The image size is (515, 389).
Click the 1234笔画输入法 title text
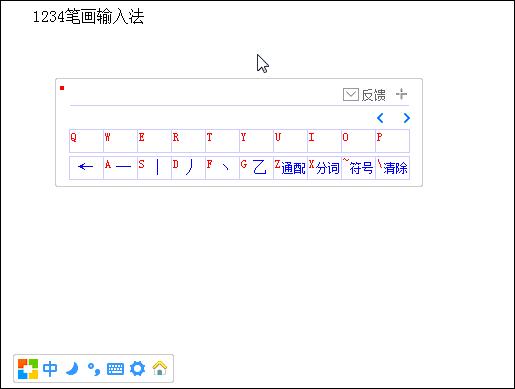click(88, 17)
